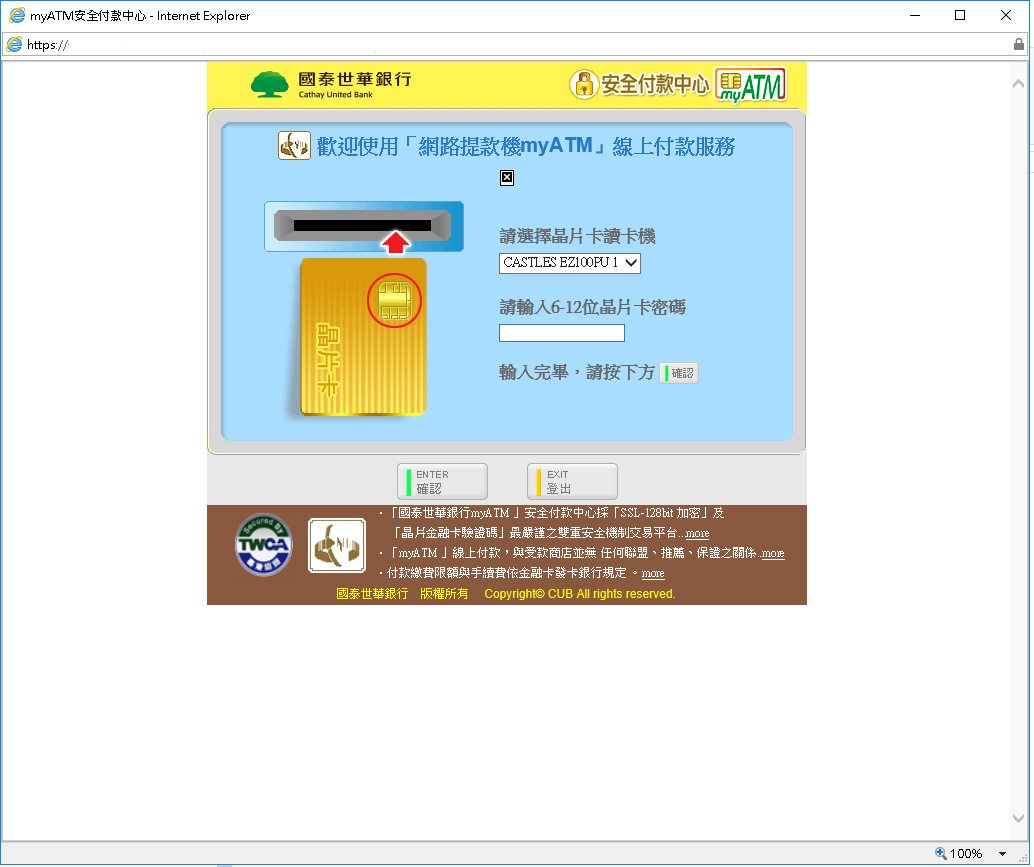
Task: Click the broken image placeholder icon
Action: 506,177
